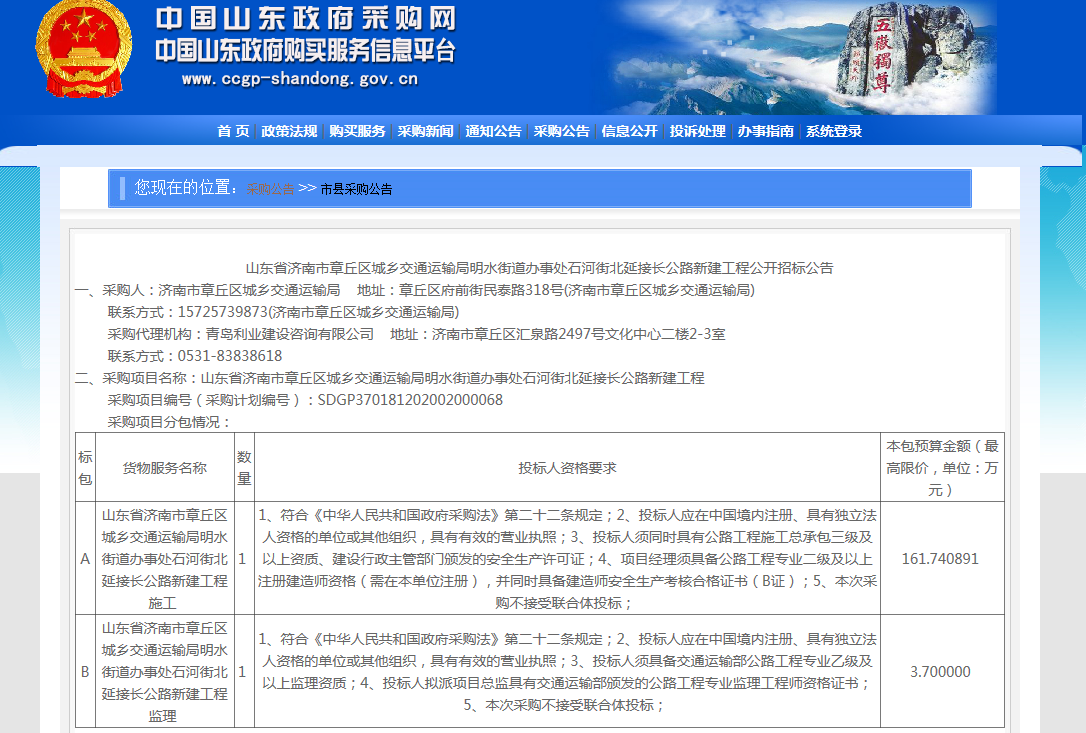
Task: Click the 采购项目分包情况 label
Action: pyautogui.click(x=169, y=422)
